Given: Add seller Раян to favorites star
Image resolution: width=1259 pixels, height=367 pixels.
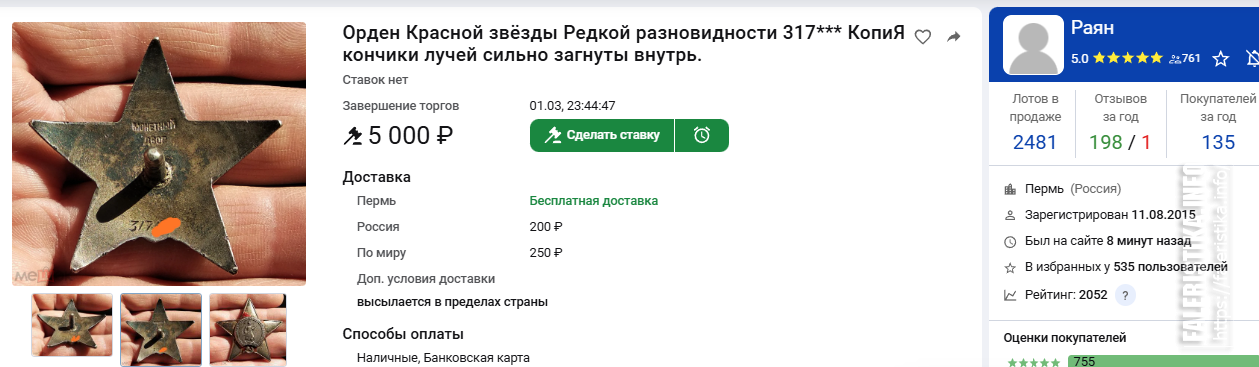Looking at the screenshot, I should (1220, 59).
